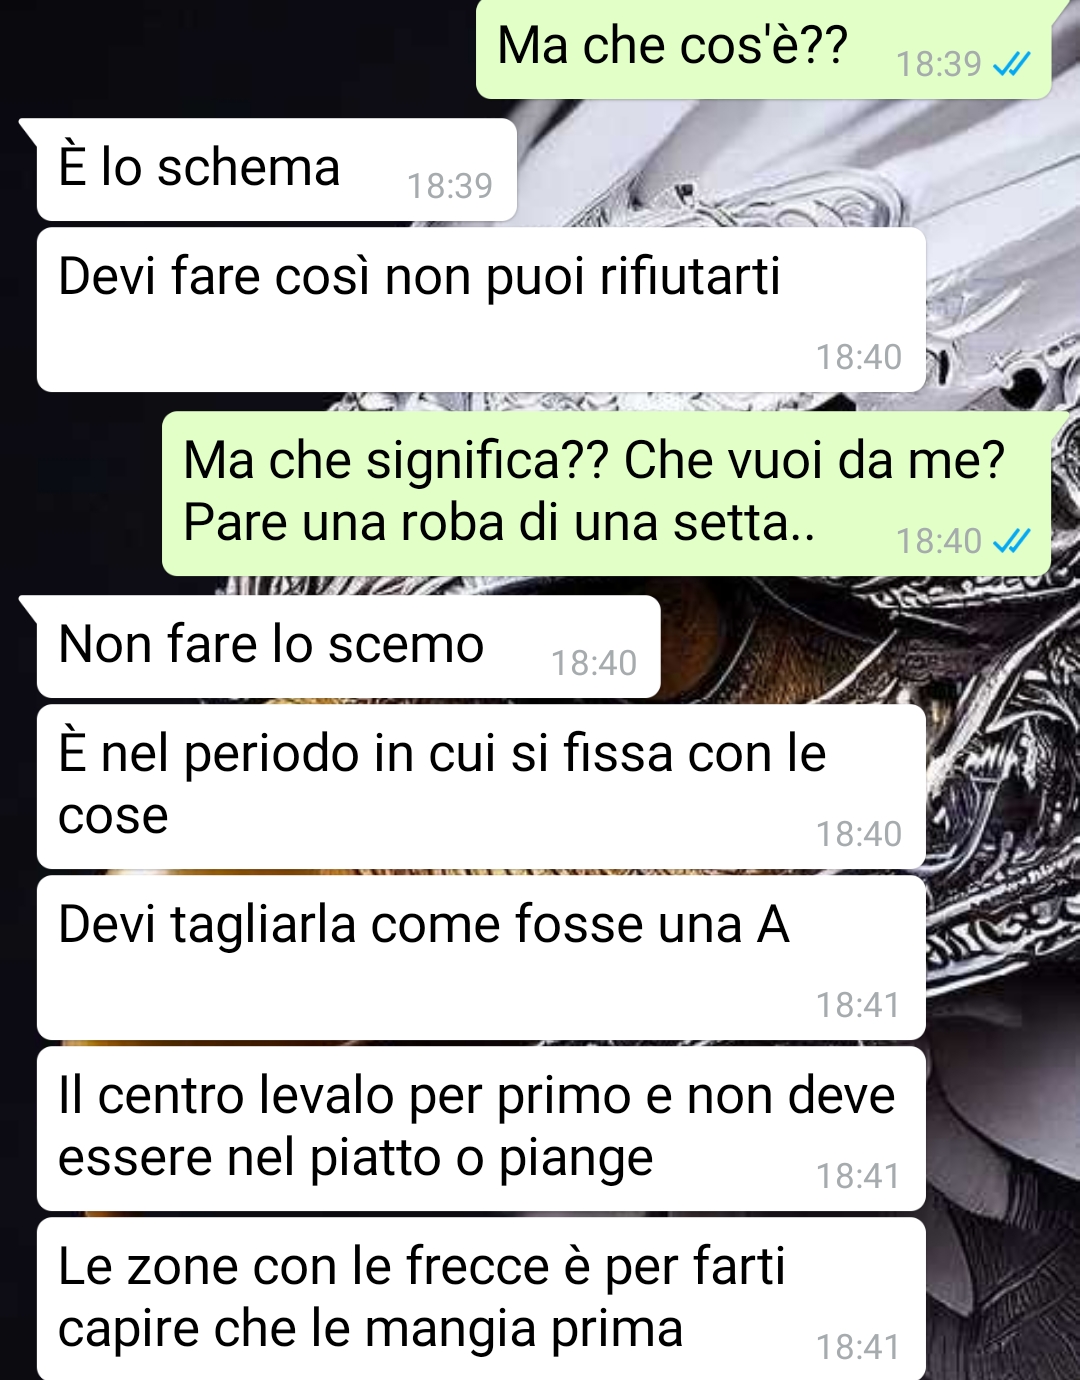Tap the 'Devi fare così non puoi rifiutarti' message
This screenshot has height=1380, width=1080.
pos(481,309)
